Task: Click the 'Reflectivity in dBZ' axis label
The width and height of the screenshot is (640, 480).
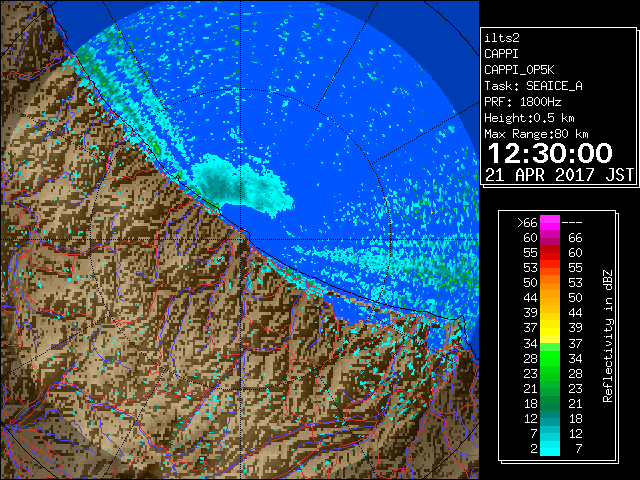Action: 607,336
